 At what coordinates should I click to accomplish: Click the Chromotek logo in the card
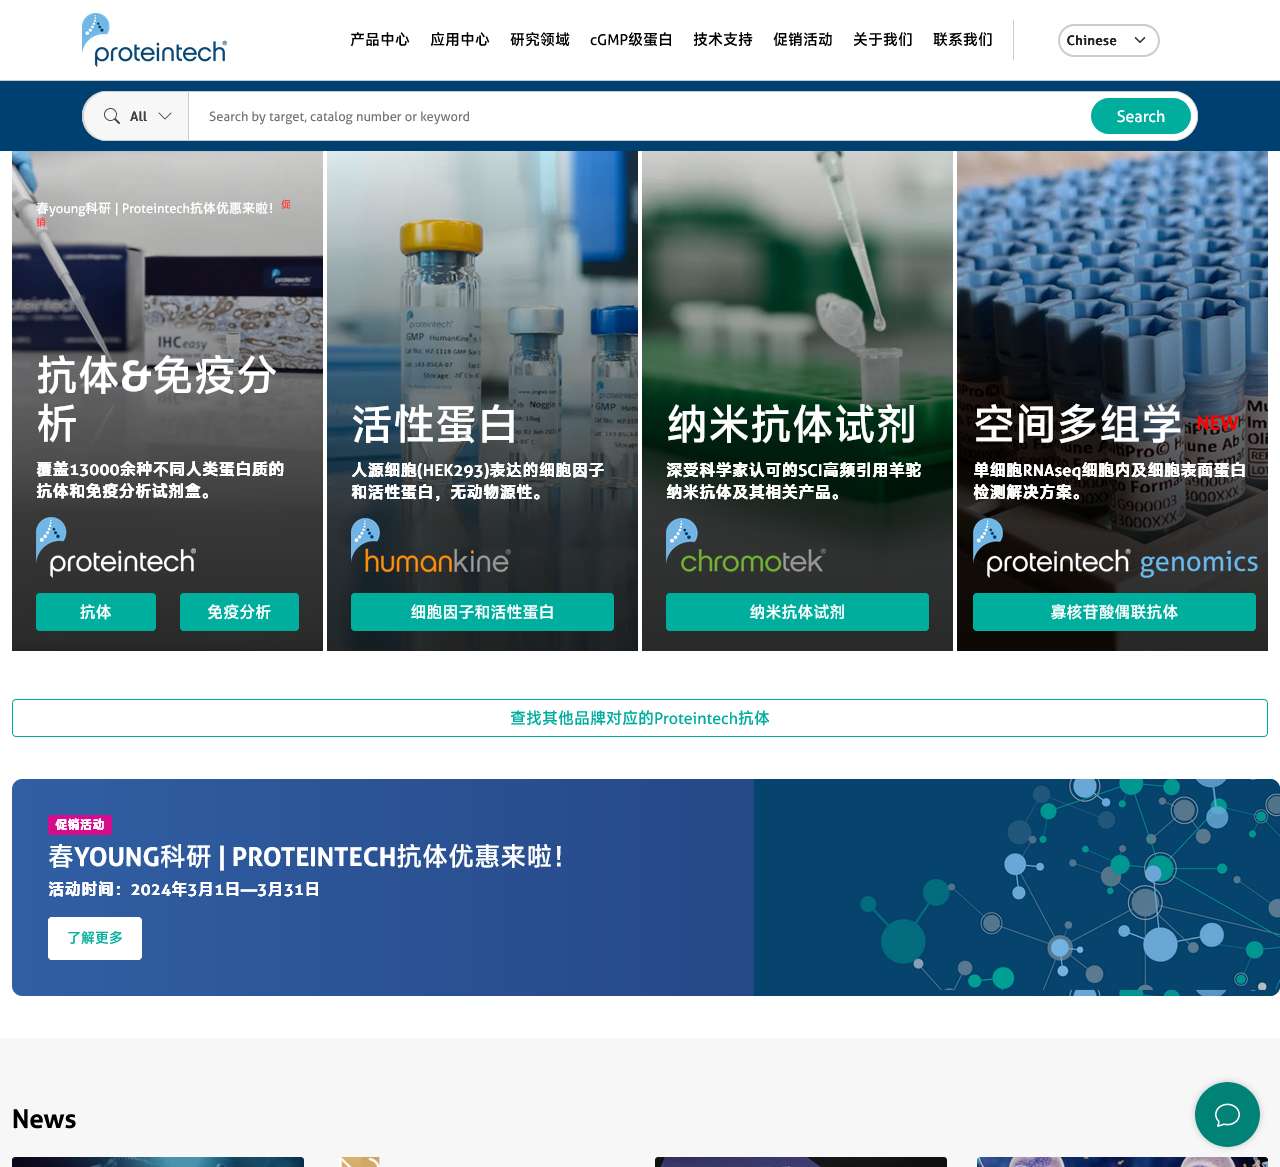click(x=746, y=547)
